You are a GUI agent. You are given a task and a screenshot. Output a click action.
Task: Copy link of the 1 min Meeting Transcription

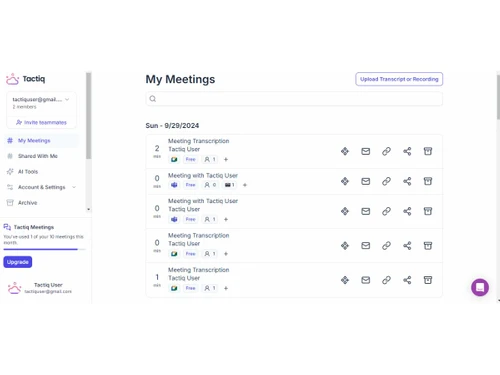386,280
